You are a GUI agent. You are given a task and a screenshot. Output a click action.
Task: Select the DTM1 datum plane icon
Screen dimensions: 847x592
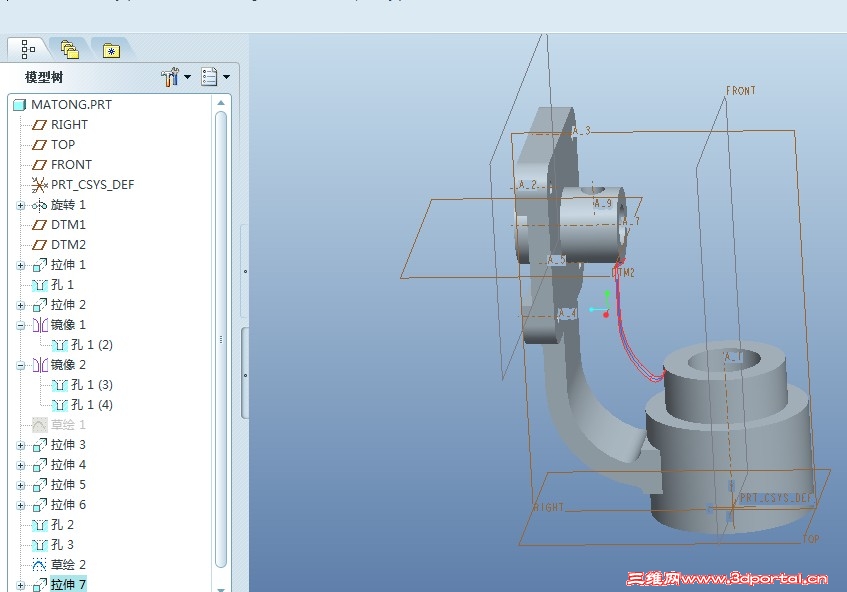click(39, 225)
